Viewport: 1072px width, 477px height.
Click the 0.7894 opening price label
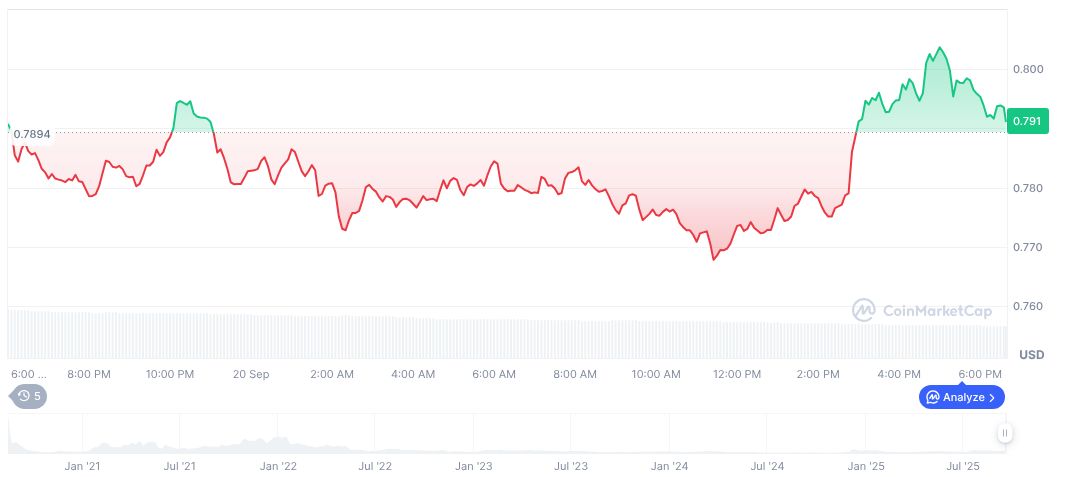point(31,133)
